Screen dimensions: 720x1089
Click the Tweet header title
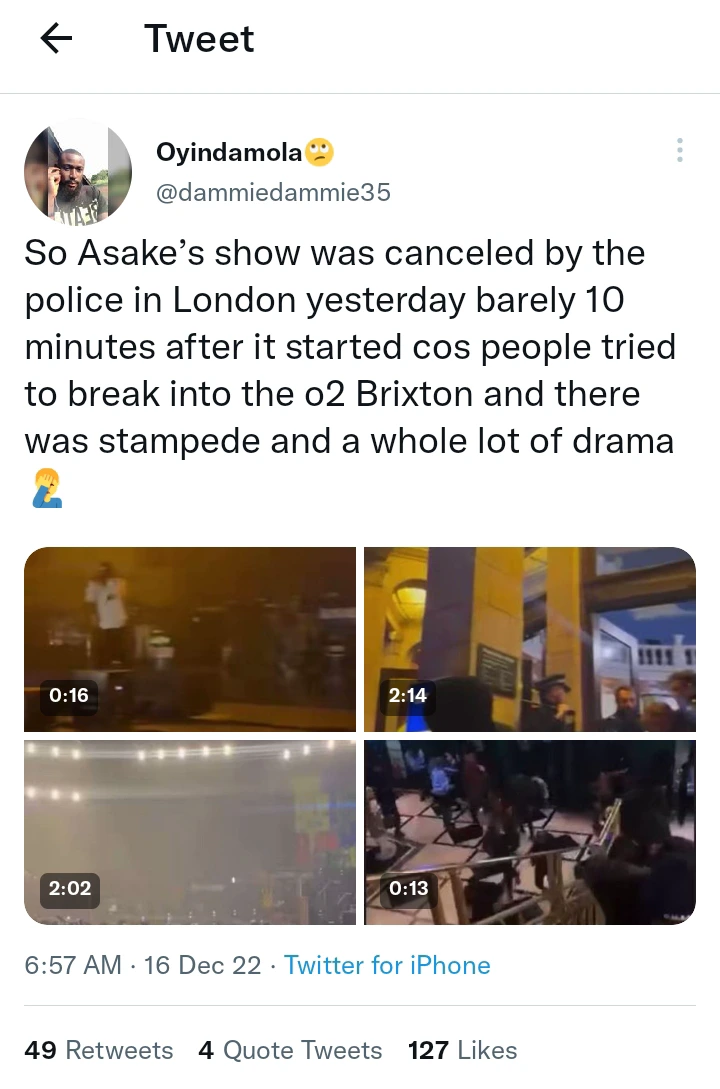tap(199, 38)
